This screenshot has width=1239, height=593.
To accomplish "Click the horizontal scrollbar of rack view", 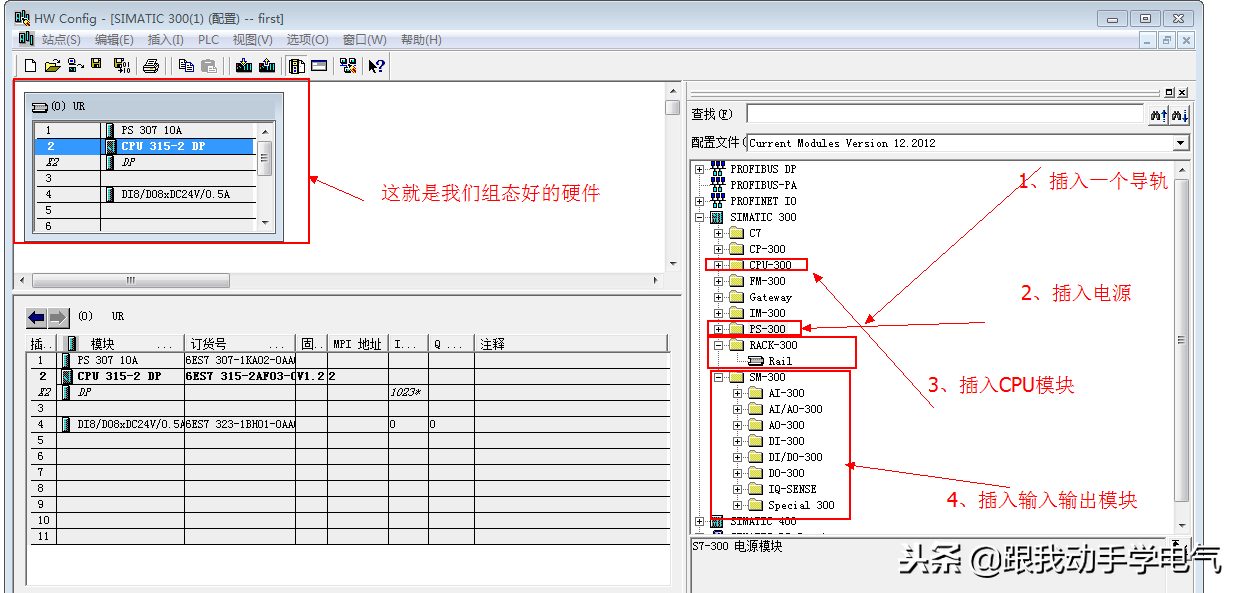I will [130, 280].
